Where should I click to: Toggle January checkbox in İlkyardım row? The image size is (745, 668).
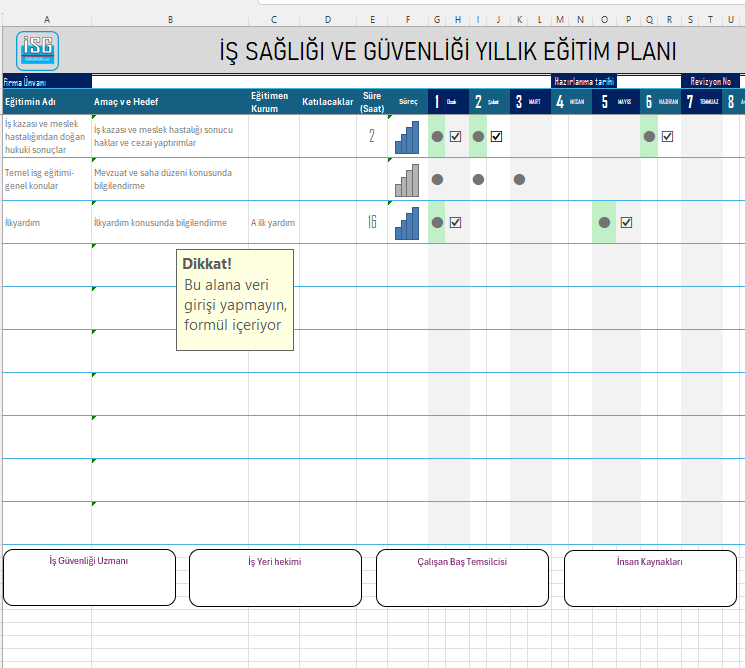point(455,222)
